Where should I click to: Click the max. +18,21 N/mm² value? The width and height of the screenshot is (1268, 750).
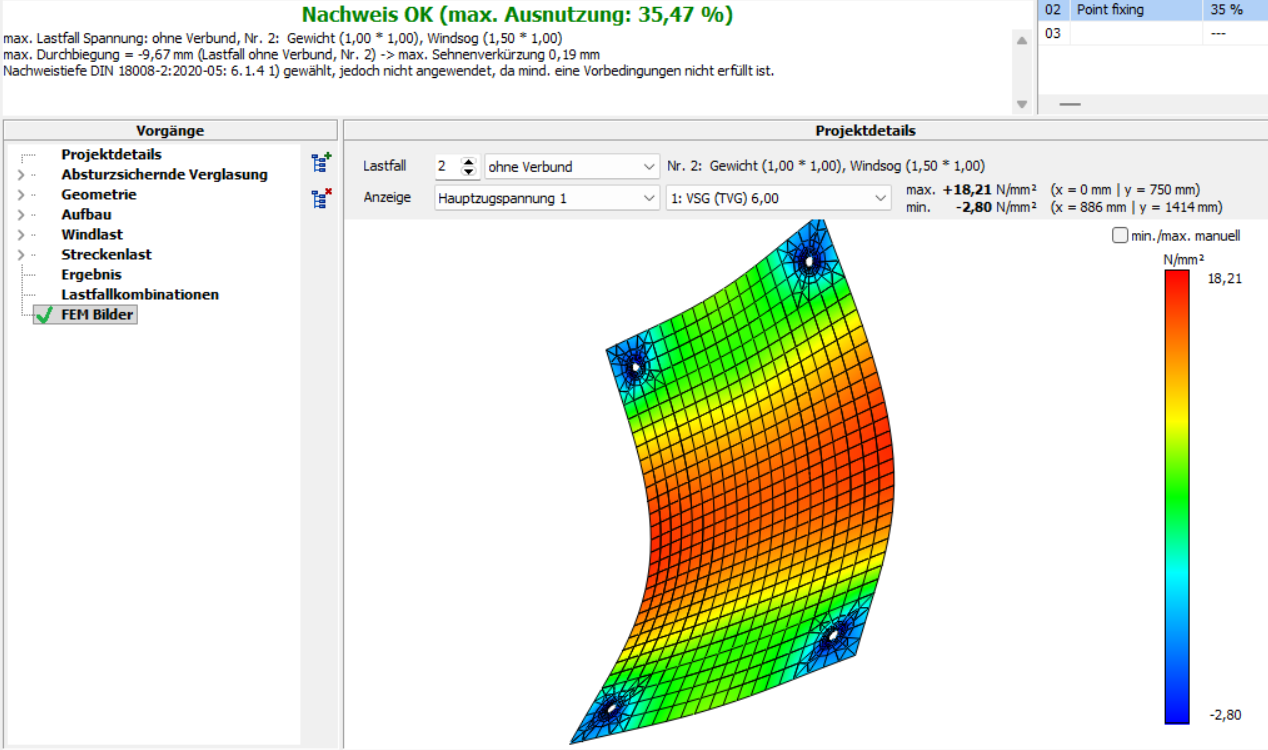pos(988,189)
